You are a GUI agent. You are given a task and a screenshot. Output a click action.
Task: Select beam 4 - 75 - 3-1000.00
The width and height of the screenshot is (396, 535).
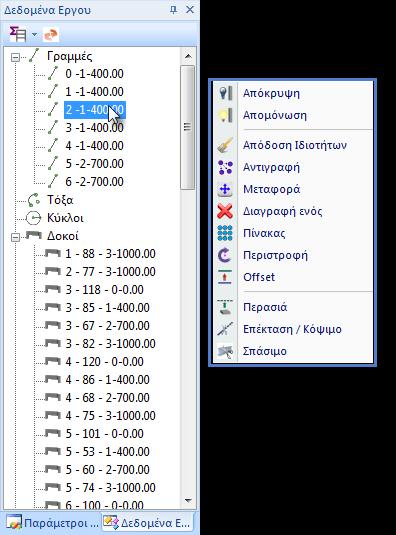pos(111,416)
